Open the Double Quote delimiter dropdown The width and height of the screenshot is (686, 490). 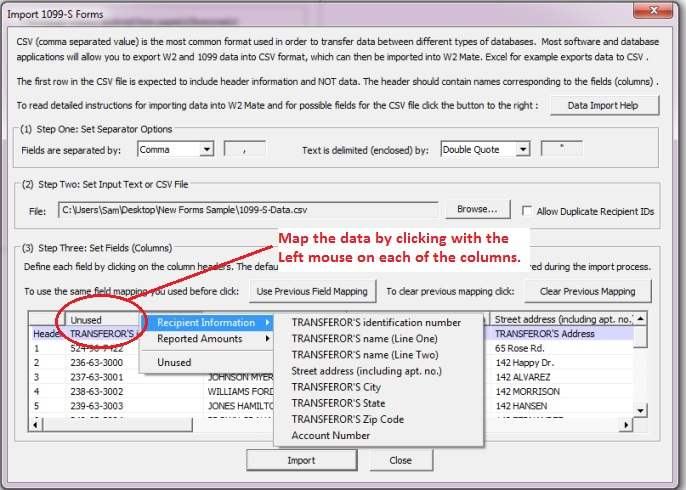[x=523, y=150]
